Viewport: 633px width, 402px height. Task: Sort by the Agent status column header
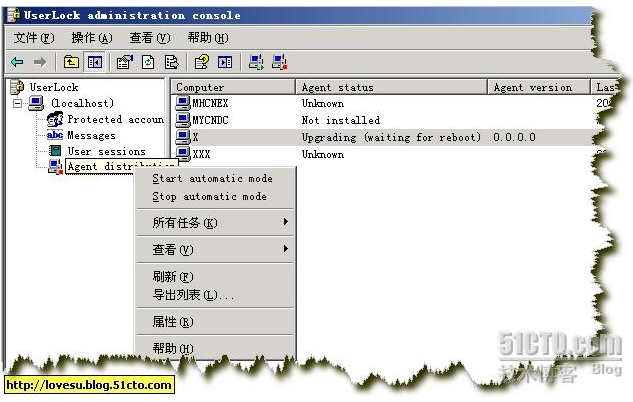click(392, 87)
